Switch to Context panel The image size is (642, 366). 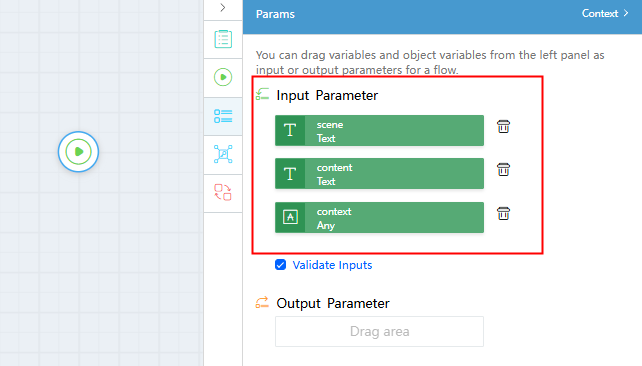605,14
